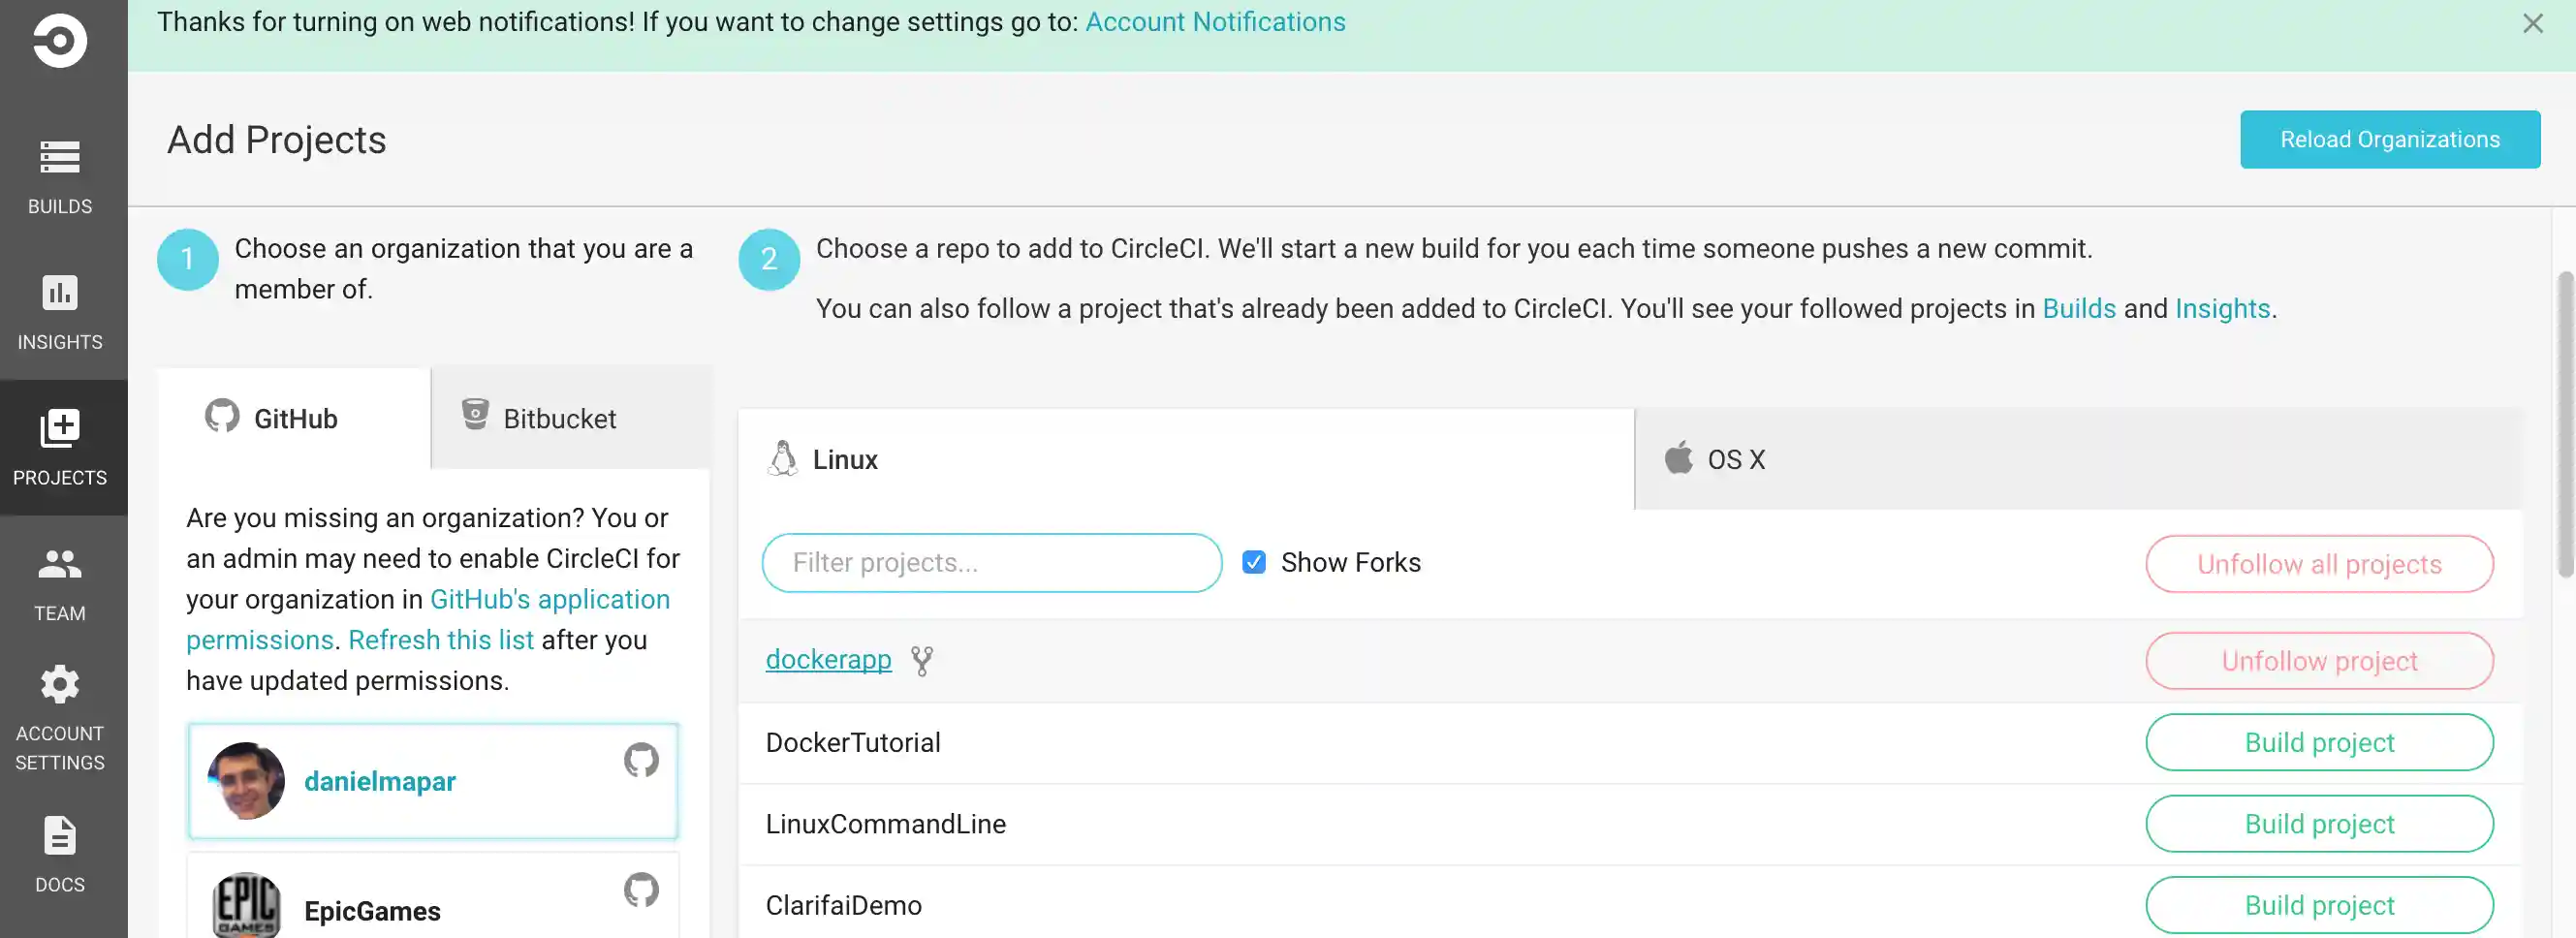Click Build project for DockerTutorial
The width and height of the screenshot is (2576, 938).
2318,743
